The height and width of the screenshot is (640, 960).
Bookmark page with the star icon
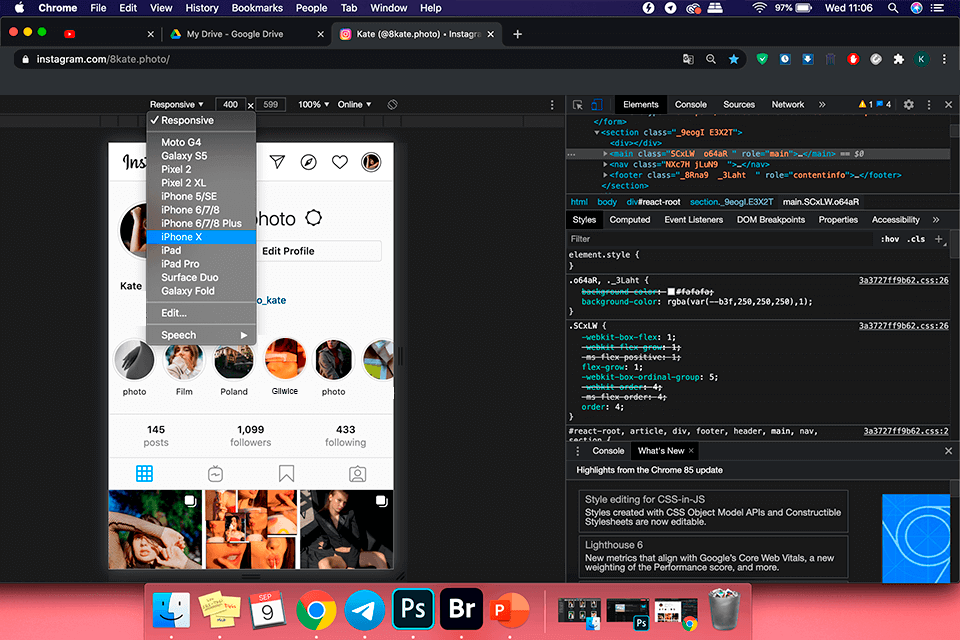734,59
